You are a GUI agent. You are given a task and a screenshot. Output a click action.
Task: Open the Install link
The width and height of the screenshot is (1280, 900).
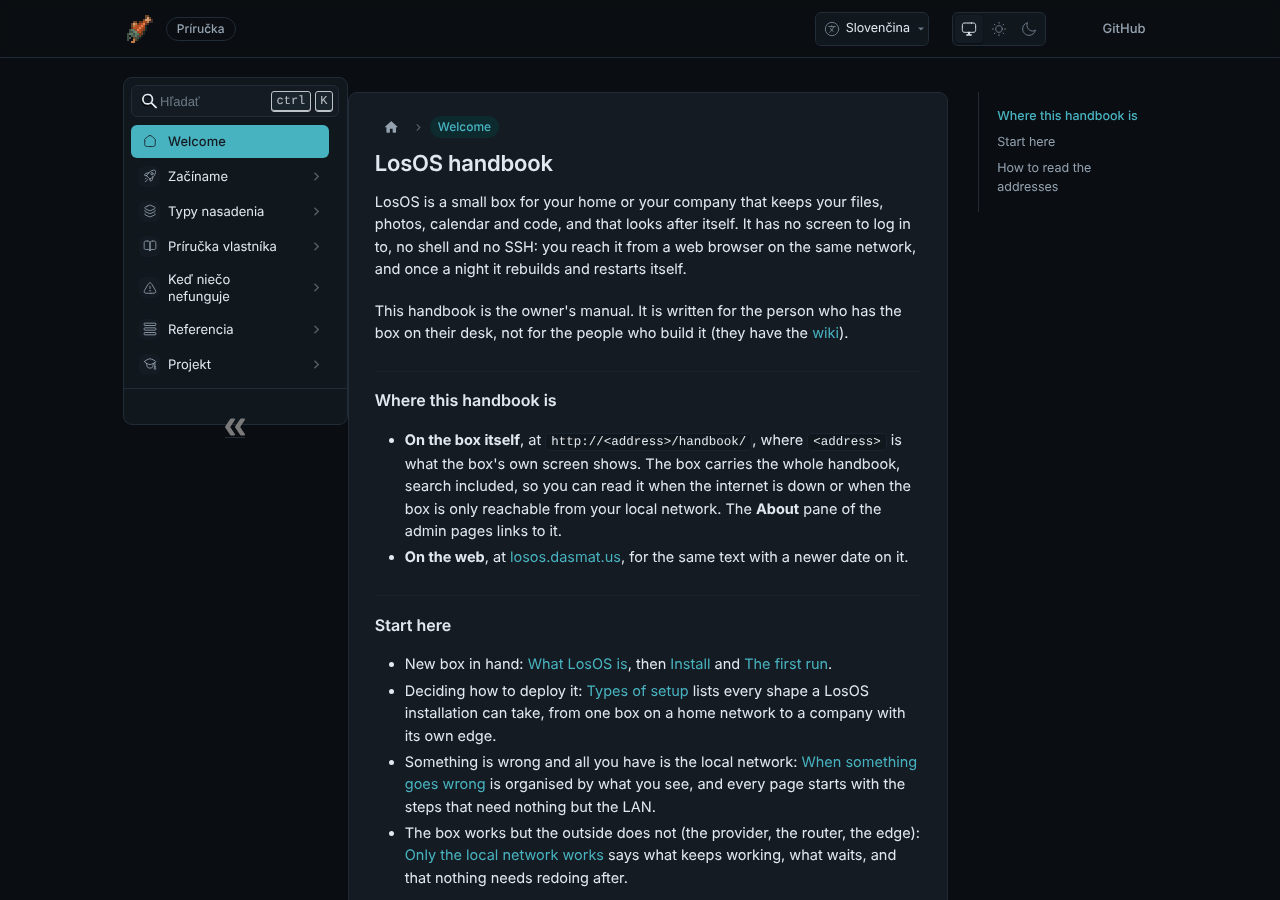(690, 664)
